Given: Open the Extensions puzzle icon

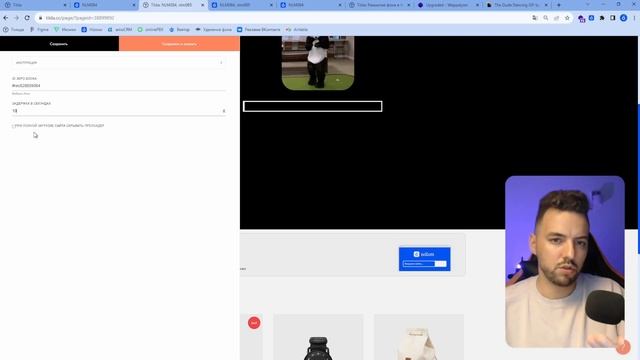Looking at the screenshot, I should pos(602,18).
